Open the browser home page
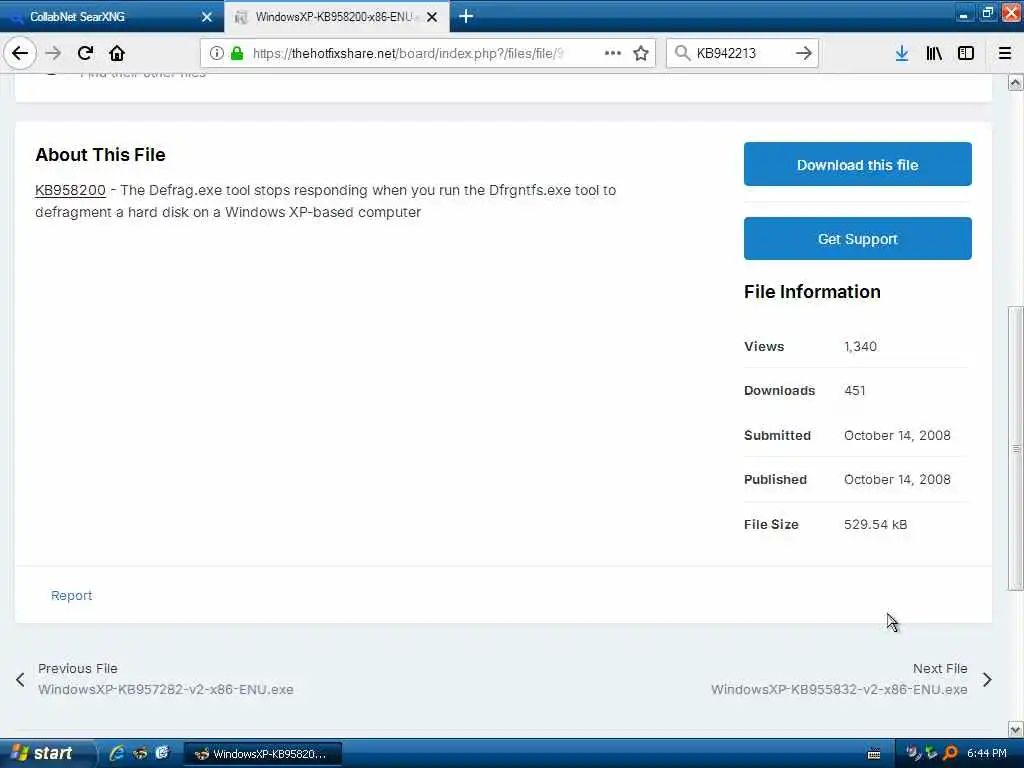 tap(117, 53)
